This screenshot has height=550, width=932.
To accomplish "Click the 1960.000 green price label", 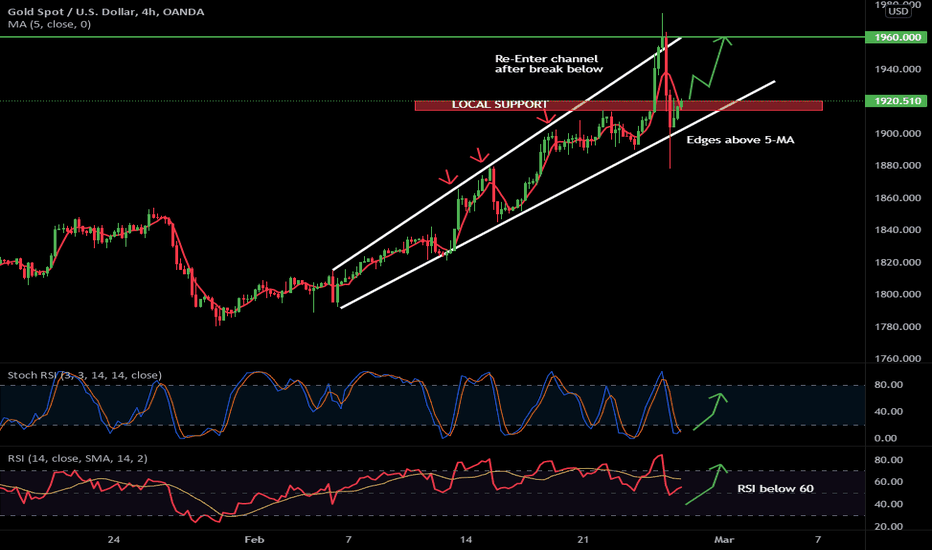I will 898,37.
